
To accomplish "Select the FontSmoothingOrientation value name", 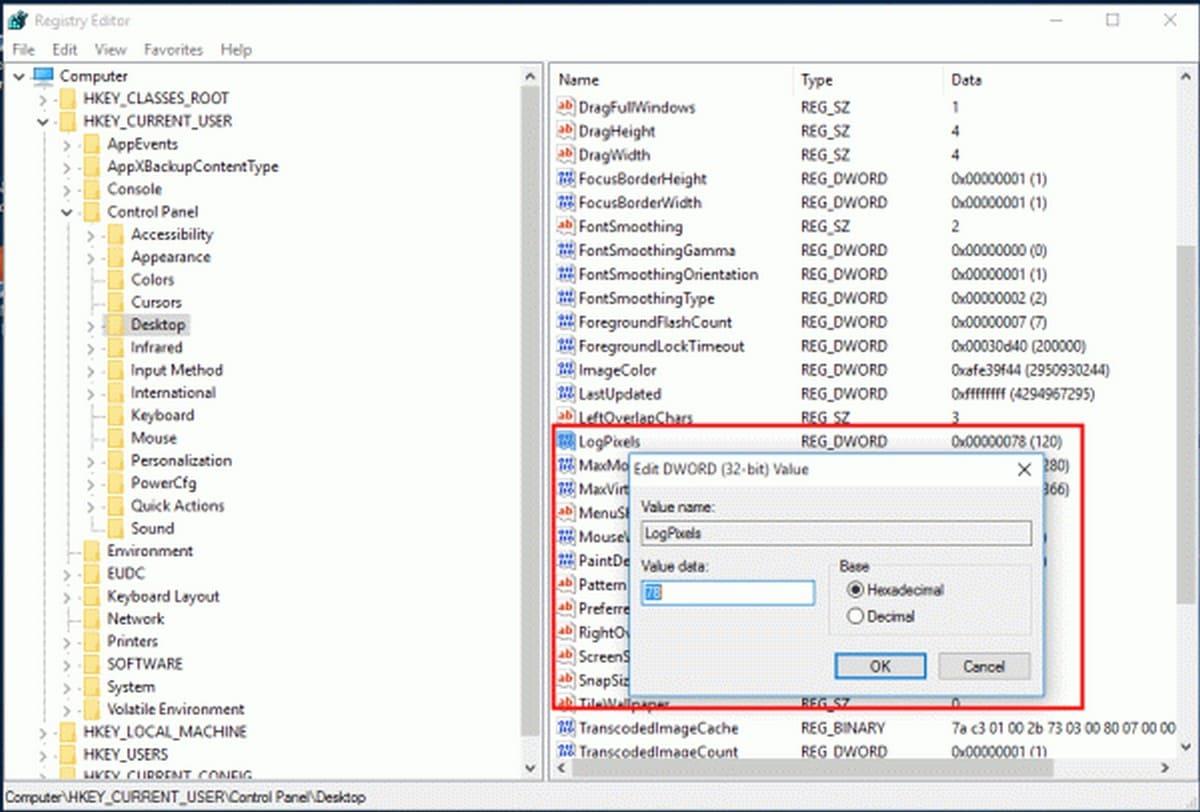I will coord(668,275).
